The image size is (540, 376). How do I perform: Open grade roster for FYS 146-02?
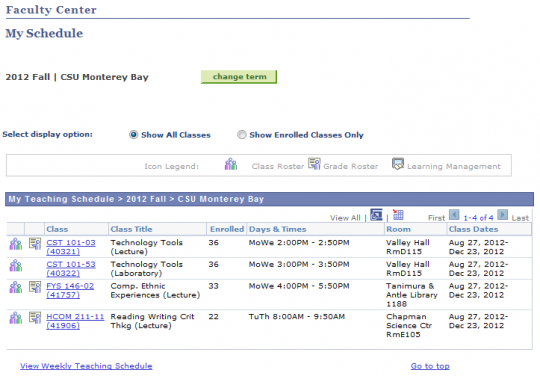point(35,287)
